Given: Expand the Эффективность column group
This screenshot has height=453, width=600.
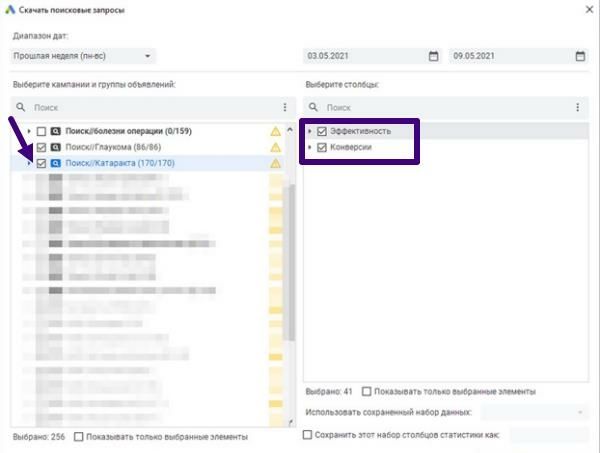Looking at the screenshot, I should point(310,131).
